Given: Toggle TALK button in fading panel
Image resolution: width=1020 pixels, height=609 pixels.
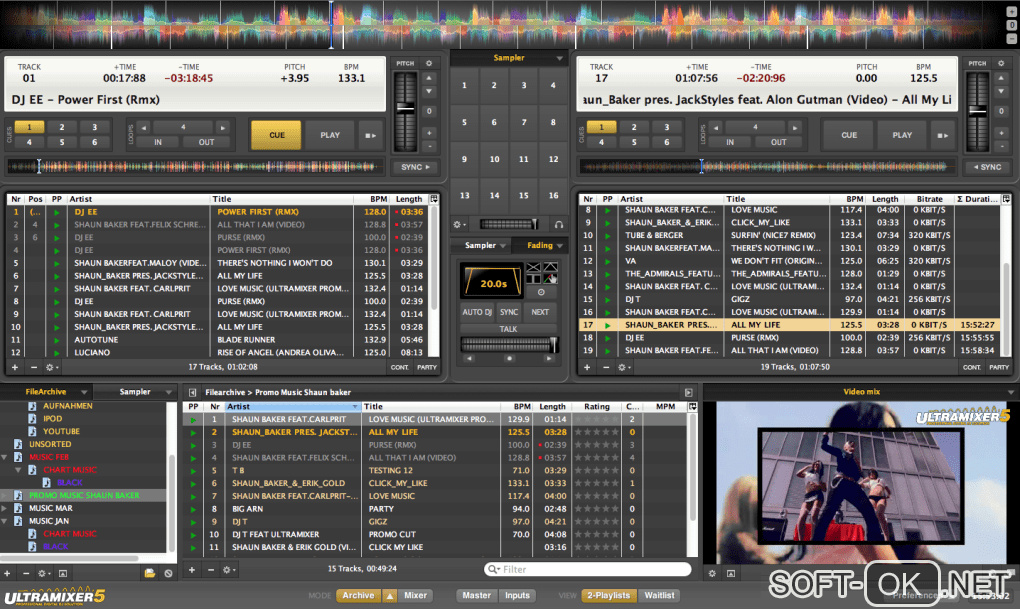Looking at the screenshot, I should (509, 329).
